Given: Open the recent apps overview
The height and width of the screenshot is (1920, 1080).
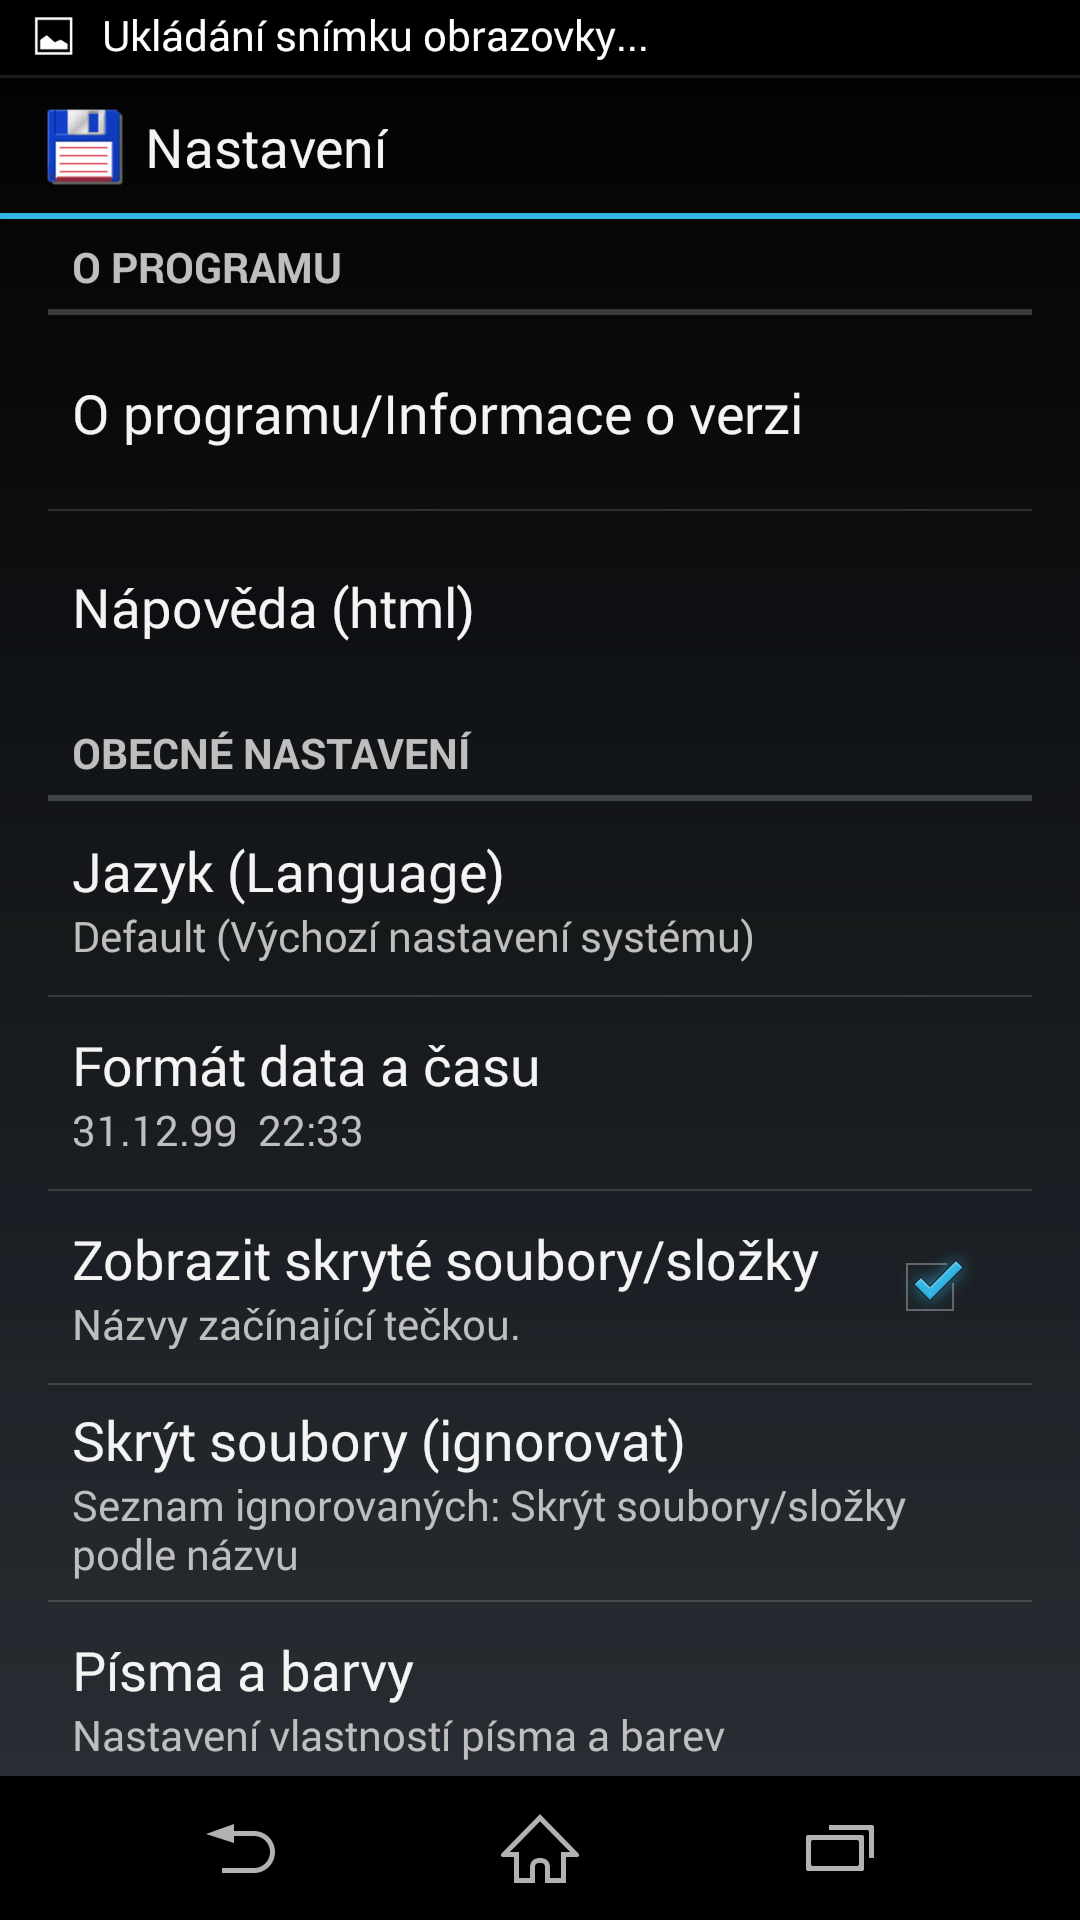Looking at the screenshot, I should pyautogui.click(x=840, y=1848).
